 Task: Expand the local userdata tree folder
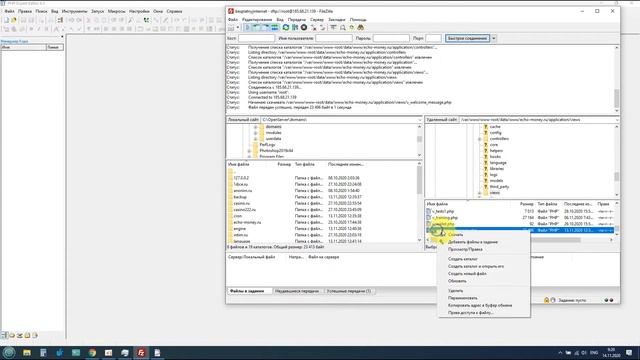coord(256,139)
